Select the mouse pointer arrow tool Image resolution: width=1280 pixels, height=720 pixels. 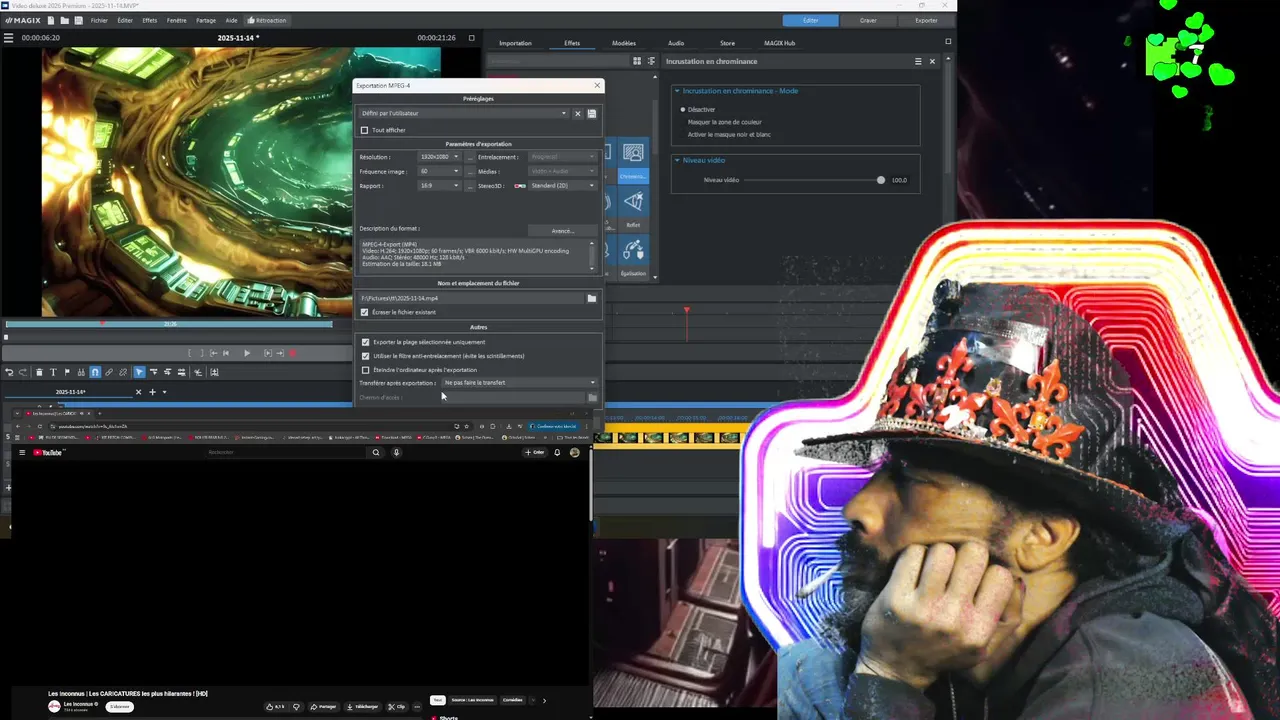(139, 372)
